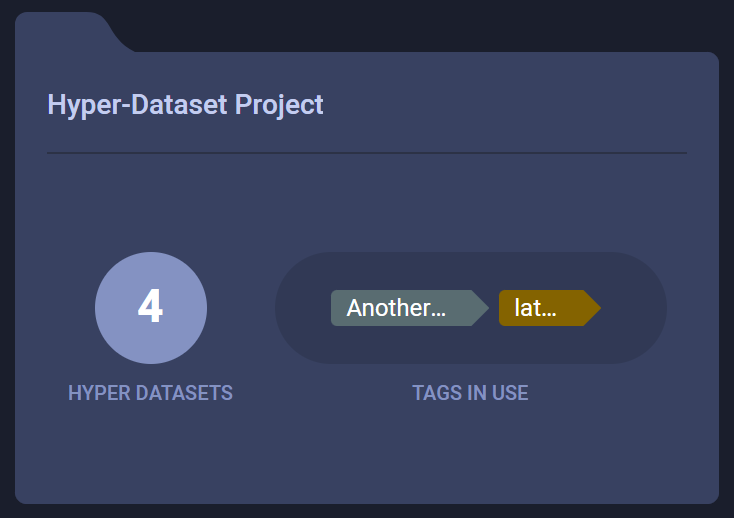Select the orange "lat…" tag

click(540, 308)
